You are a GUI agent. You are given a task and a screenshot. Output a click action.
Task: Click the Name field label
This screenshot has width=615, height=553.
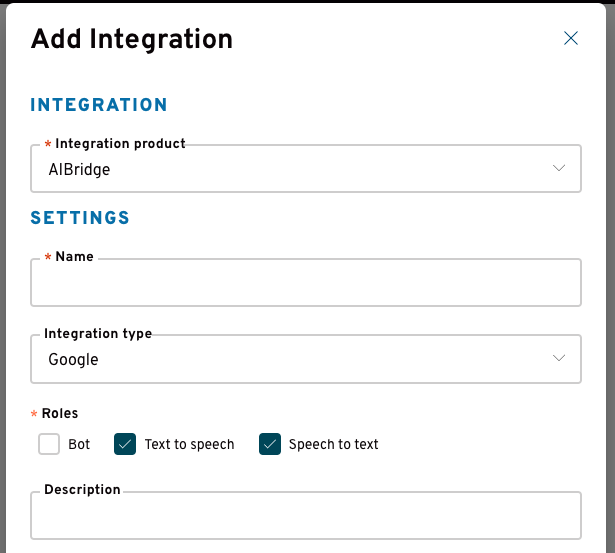[75, 256]
